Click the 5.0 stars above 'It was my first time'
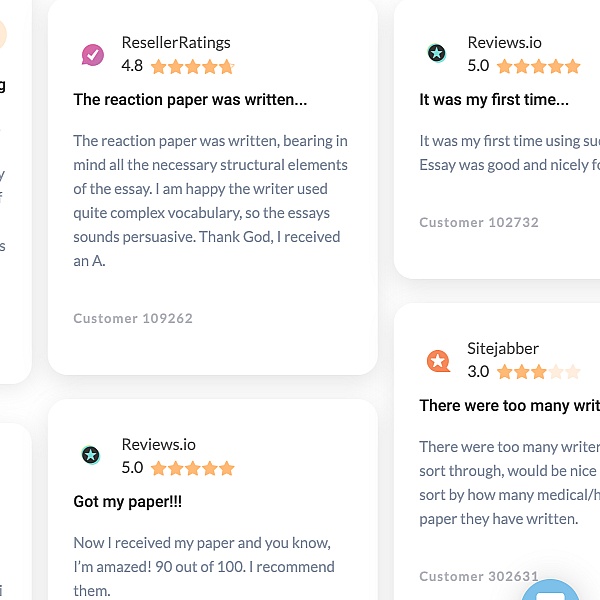This screenshot has width=600, height=600. pyautogui.click(x=538, y=67)
